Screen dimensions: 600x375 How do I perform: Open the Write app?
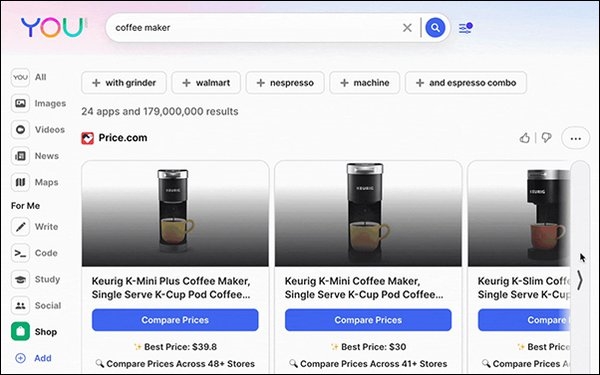click(34, 227)
